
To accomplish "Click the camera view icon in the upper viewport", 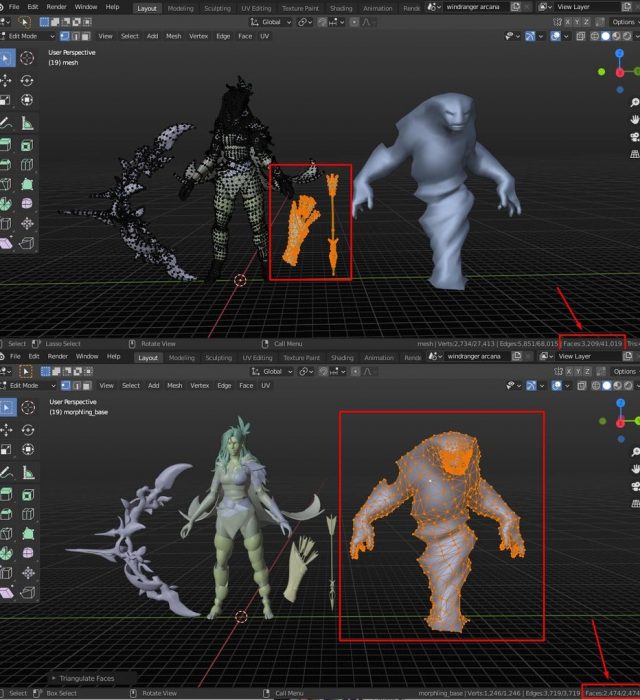I will click(634, 137).
